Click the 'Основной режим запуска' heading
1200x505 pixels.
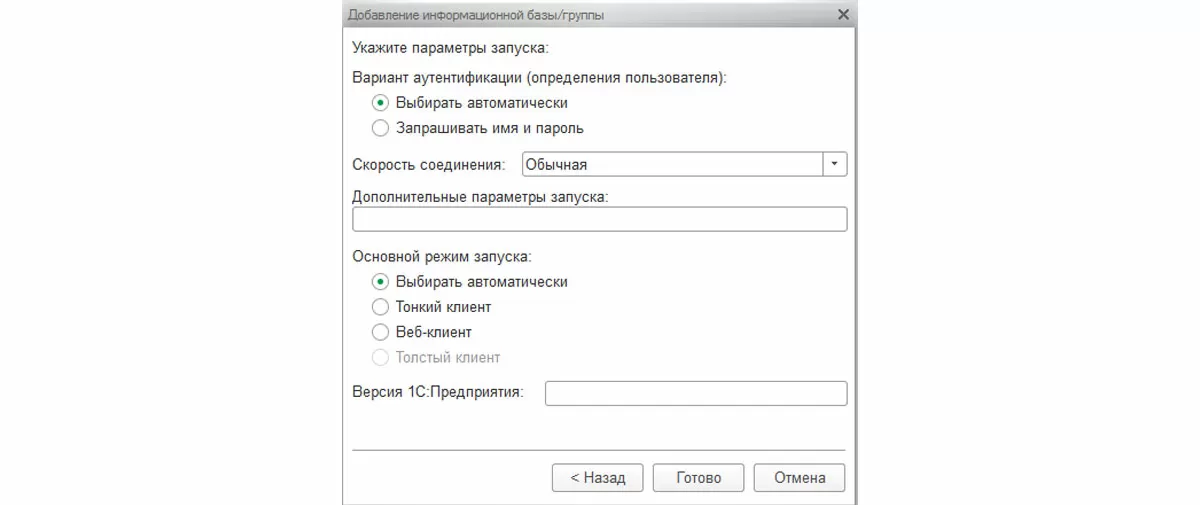coord(442,257)
